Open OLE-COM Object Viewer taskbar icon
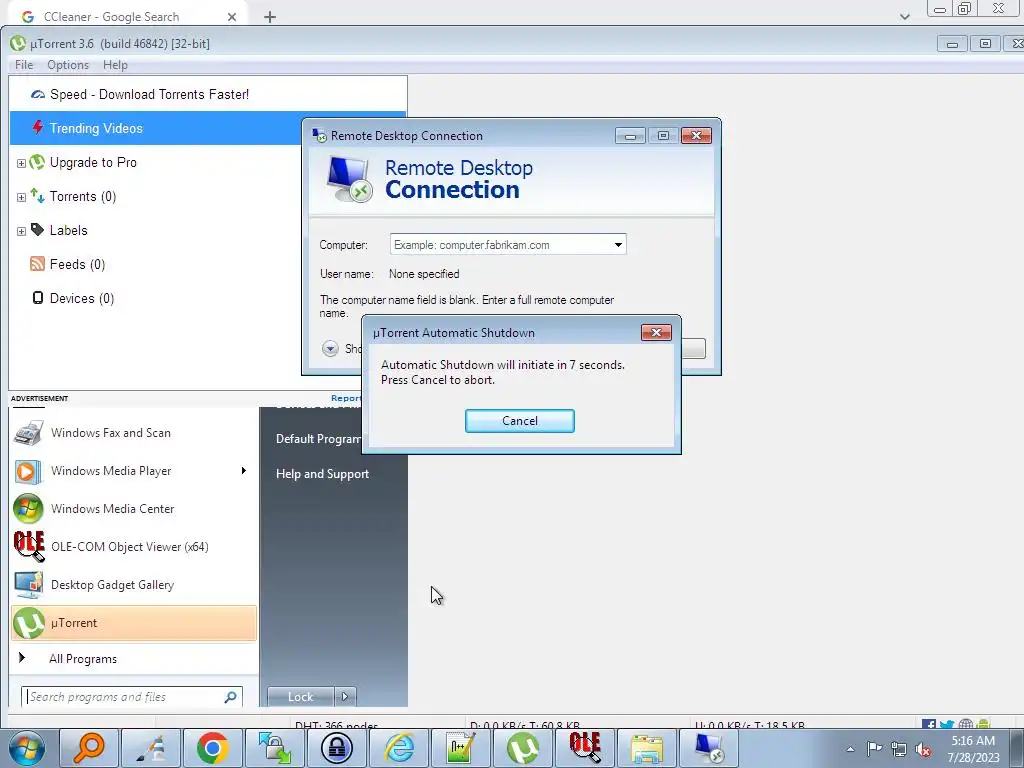This screenshot has height=768, width=1024. 584,748
